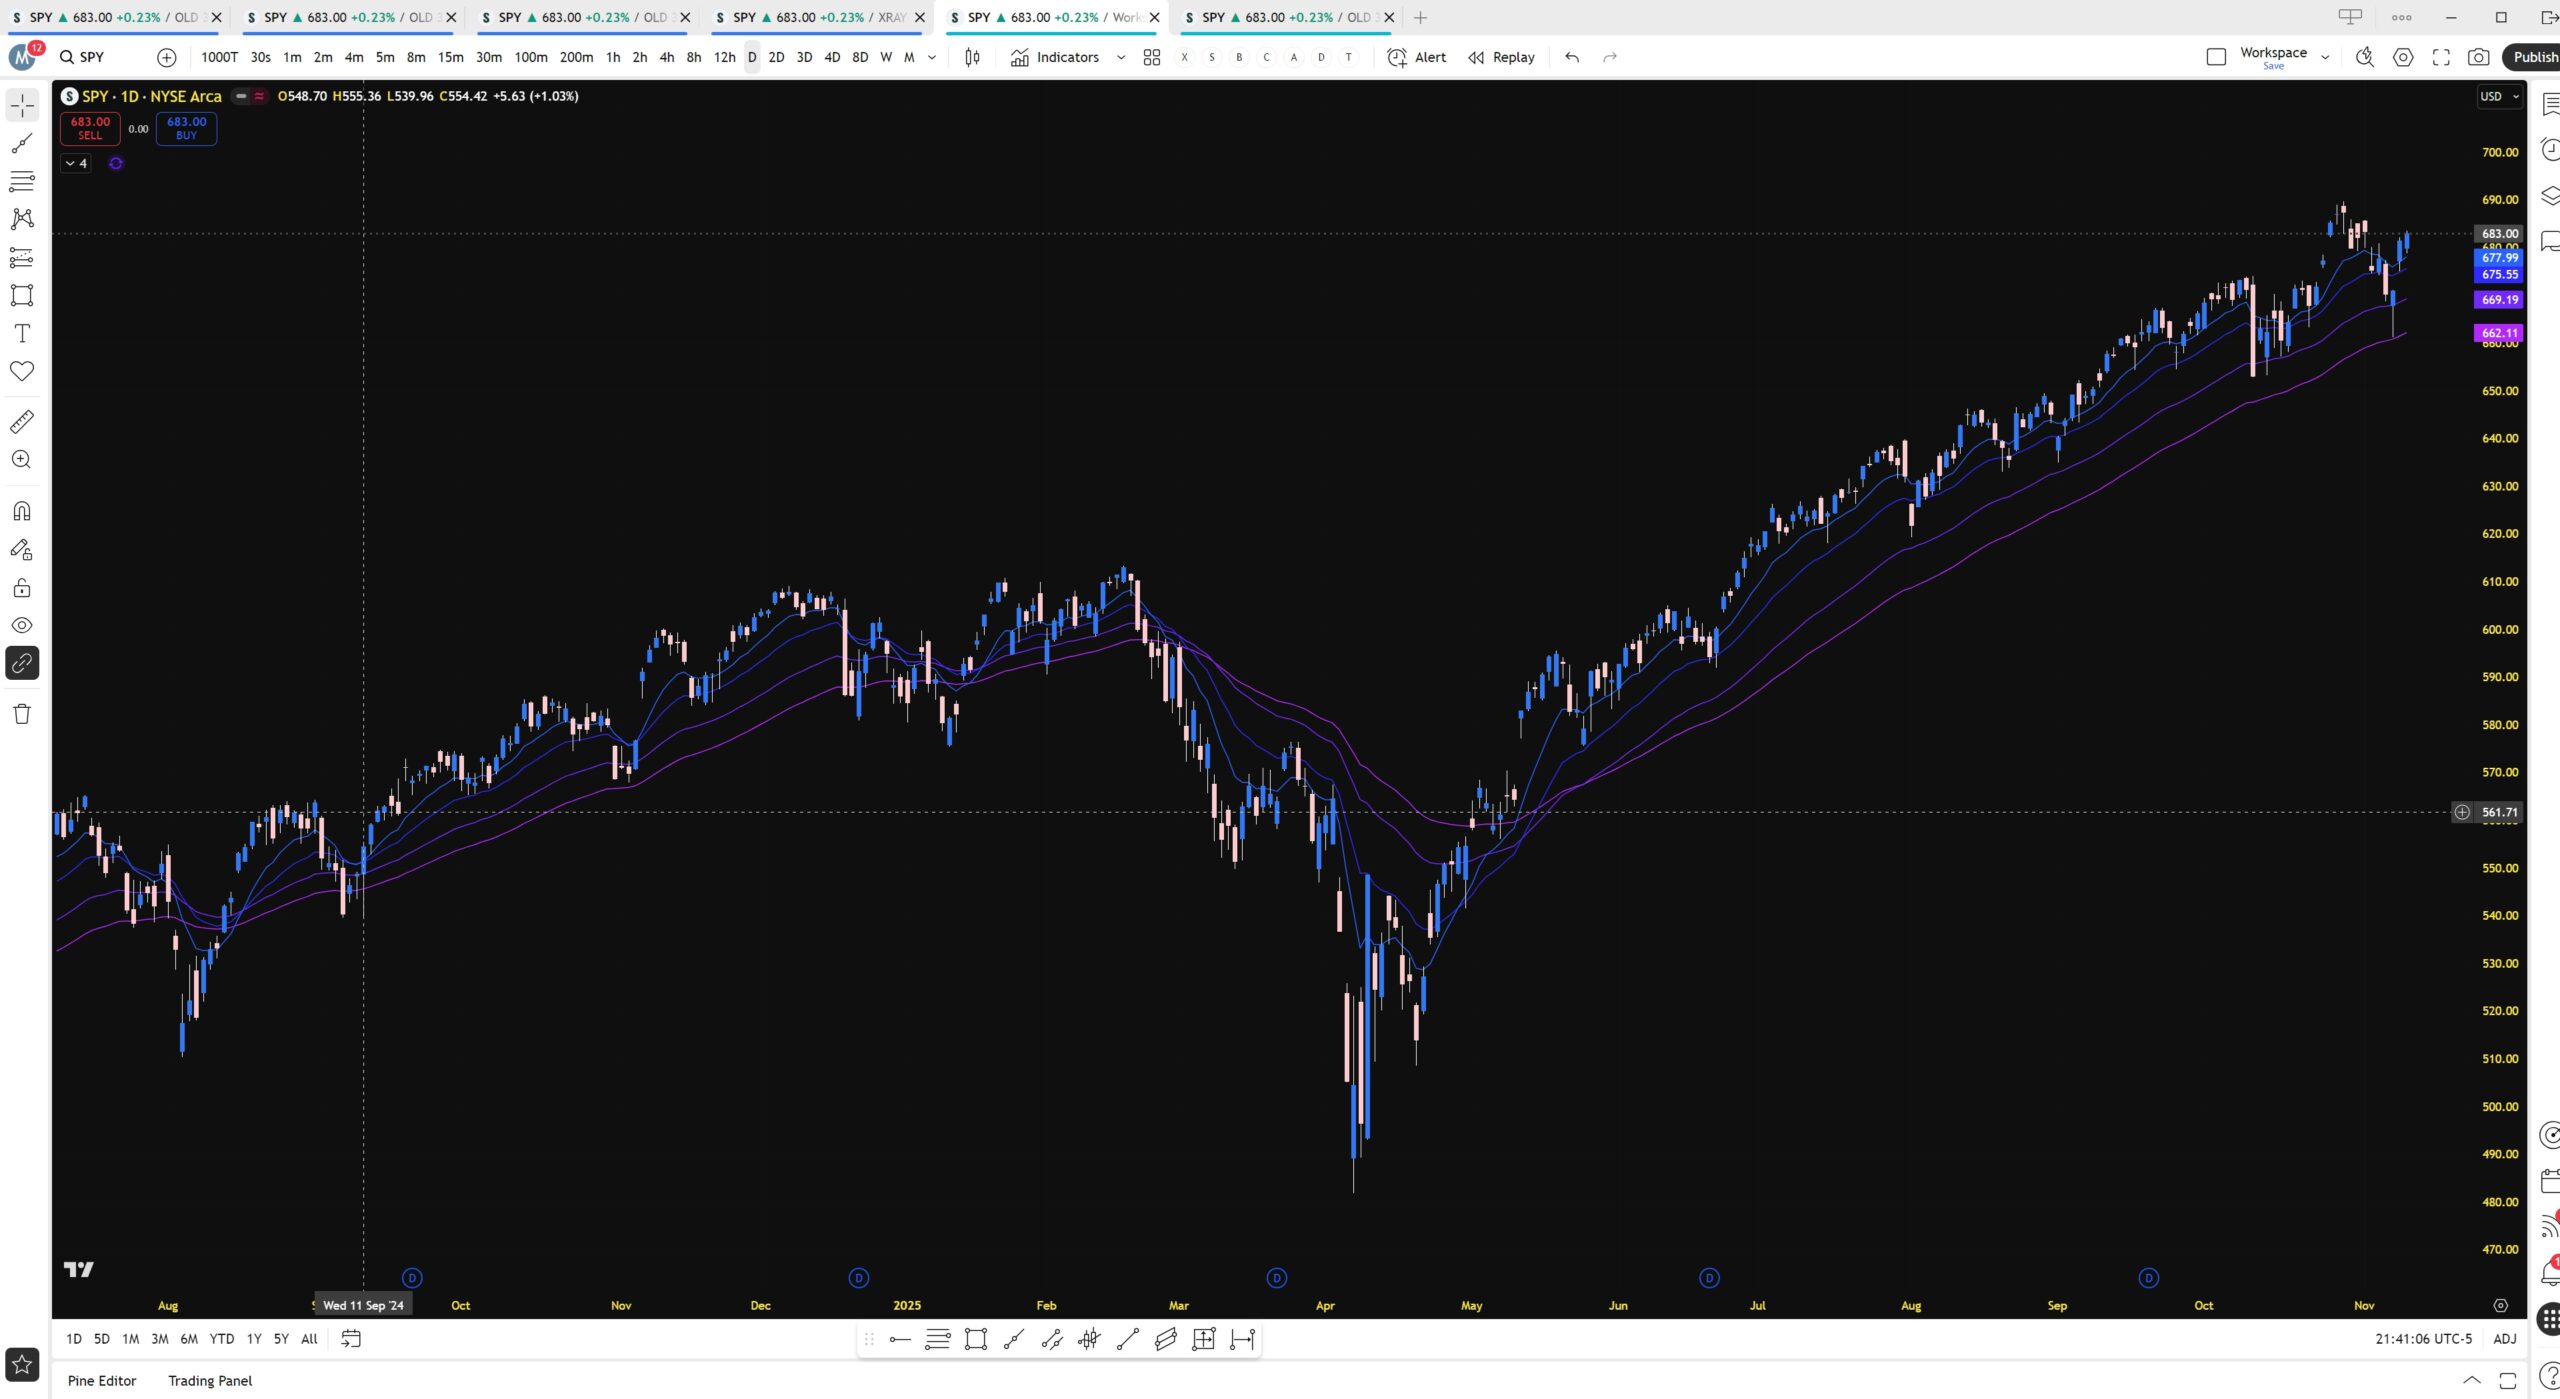This screenshot has width=2560, height=1399.
Task: Expand the timeframe intervals dropdown arrow
Action: click(932, 57)
